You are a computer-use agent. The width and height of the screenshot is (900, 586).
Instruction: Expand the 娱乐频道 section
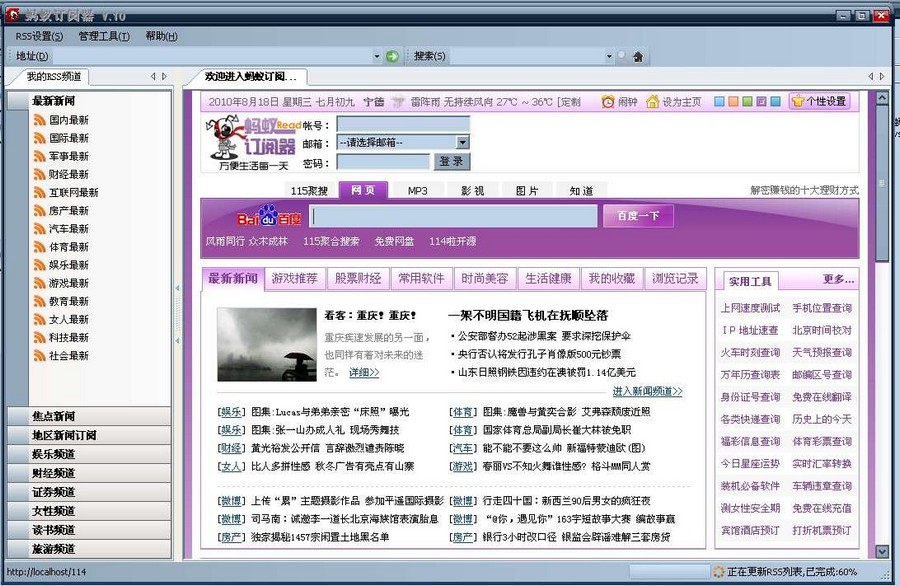click(x=90, y=454)
